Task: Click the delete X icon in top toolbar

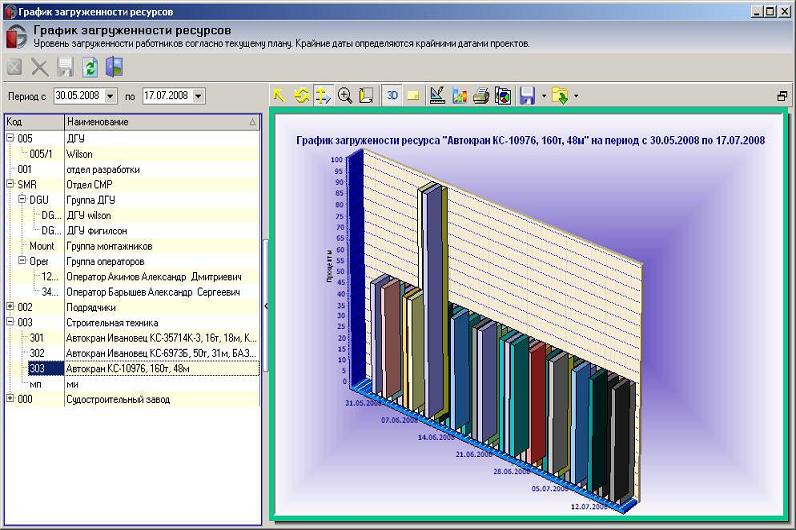Action: pos(40,68)
